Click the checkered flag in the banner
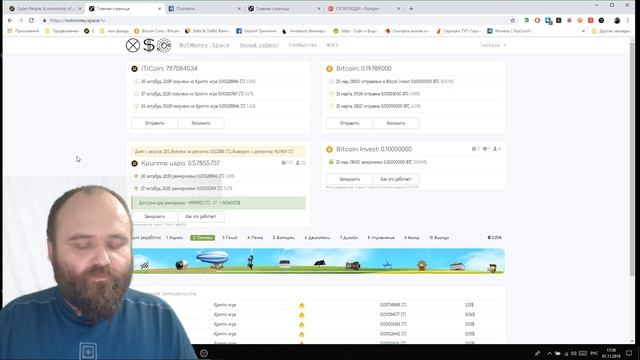This screenshot has height=360, width=640. tap(144, 265)
